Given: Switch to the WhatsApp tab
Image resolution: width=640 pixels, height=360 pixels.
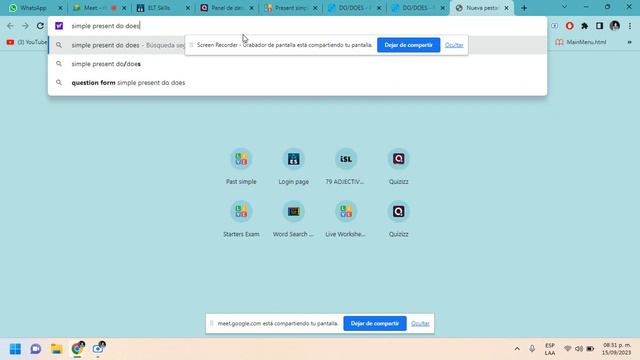Looking at the screenshot, I should pos(33,8).
